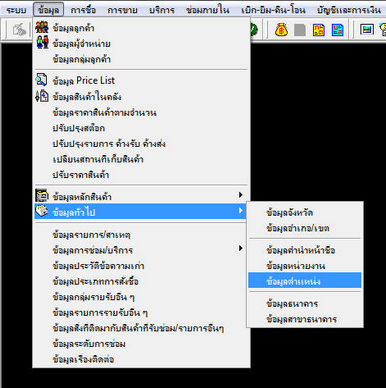Click the disabled hand toolbar icon
Image resolution: width=386 pixels, height=388 pixels.
[19, 30]
